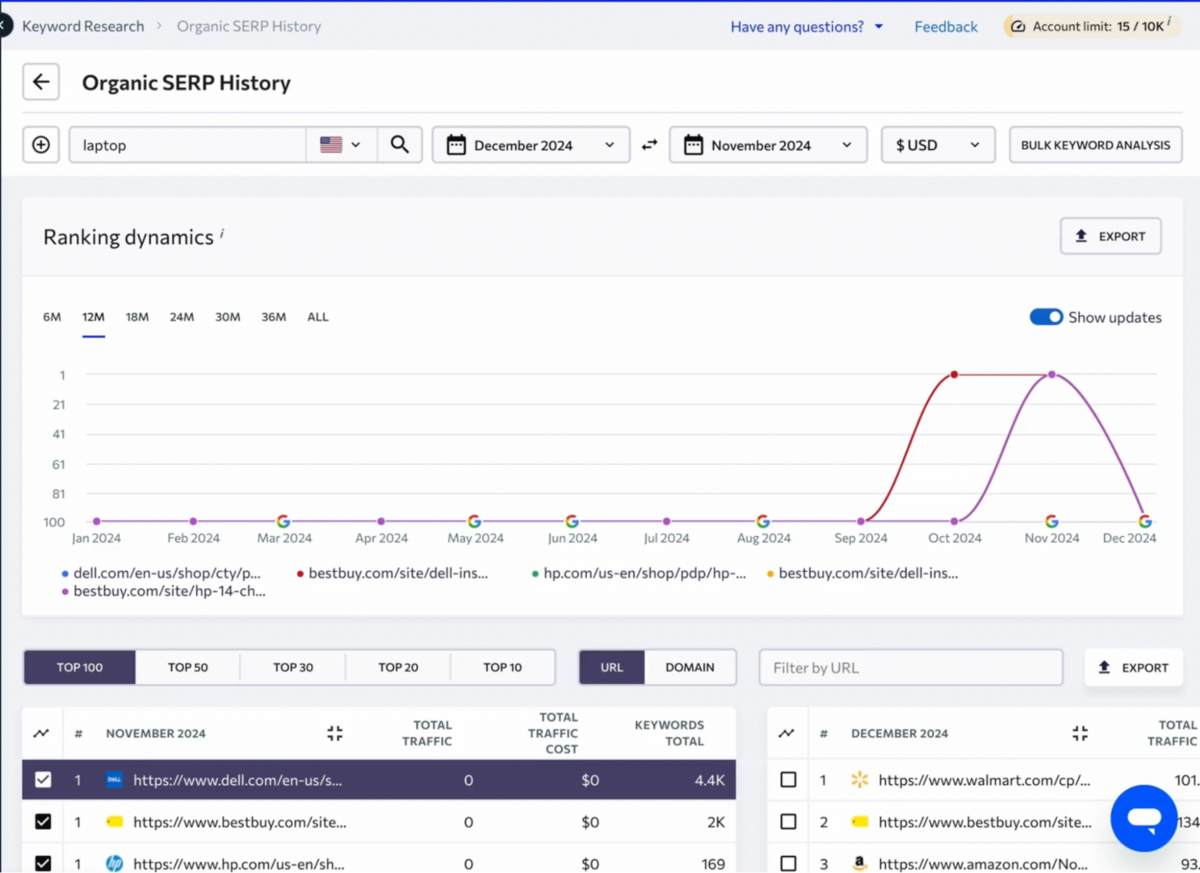This screenshot has width=1200, height=873.
Task: Click the calendar icon in December 2024 field
Action: point(456,145)
